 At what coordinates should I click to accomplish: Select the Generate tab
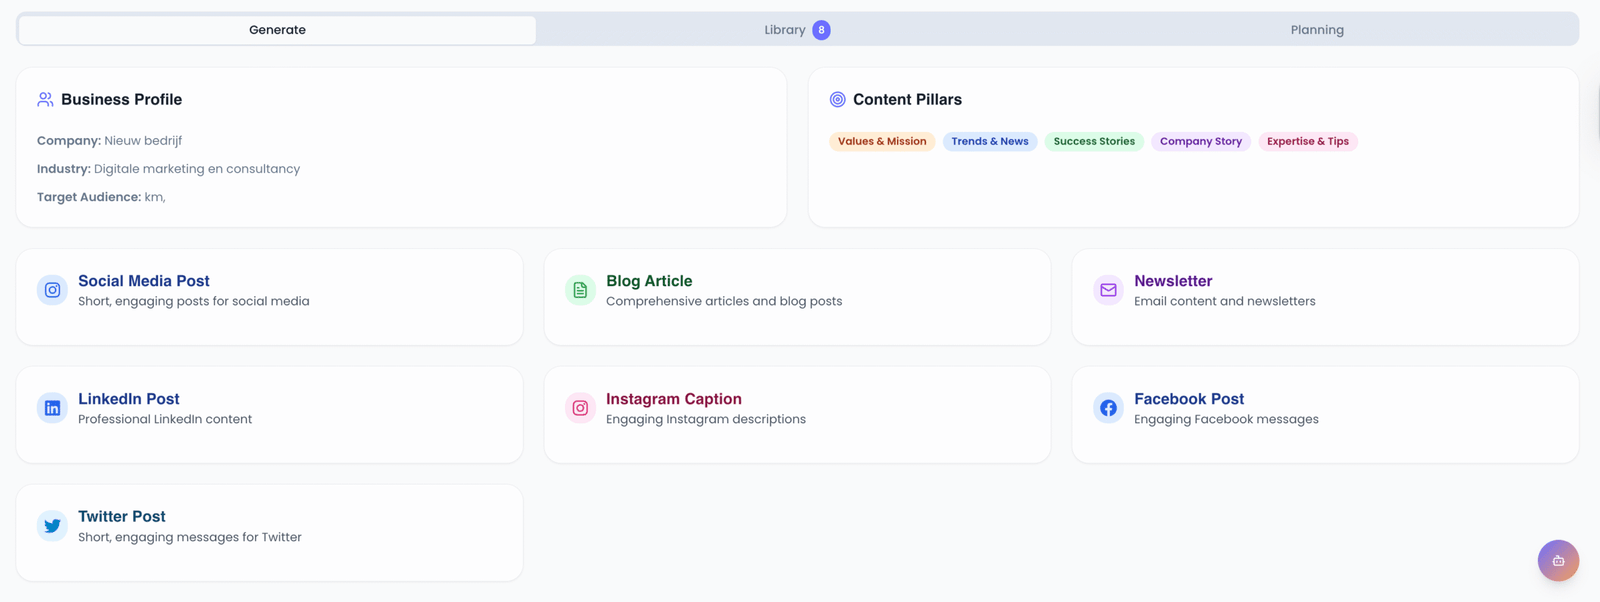tap(277, 30)
